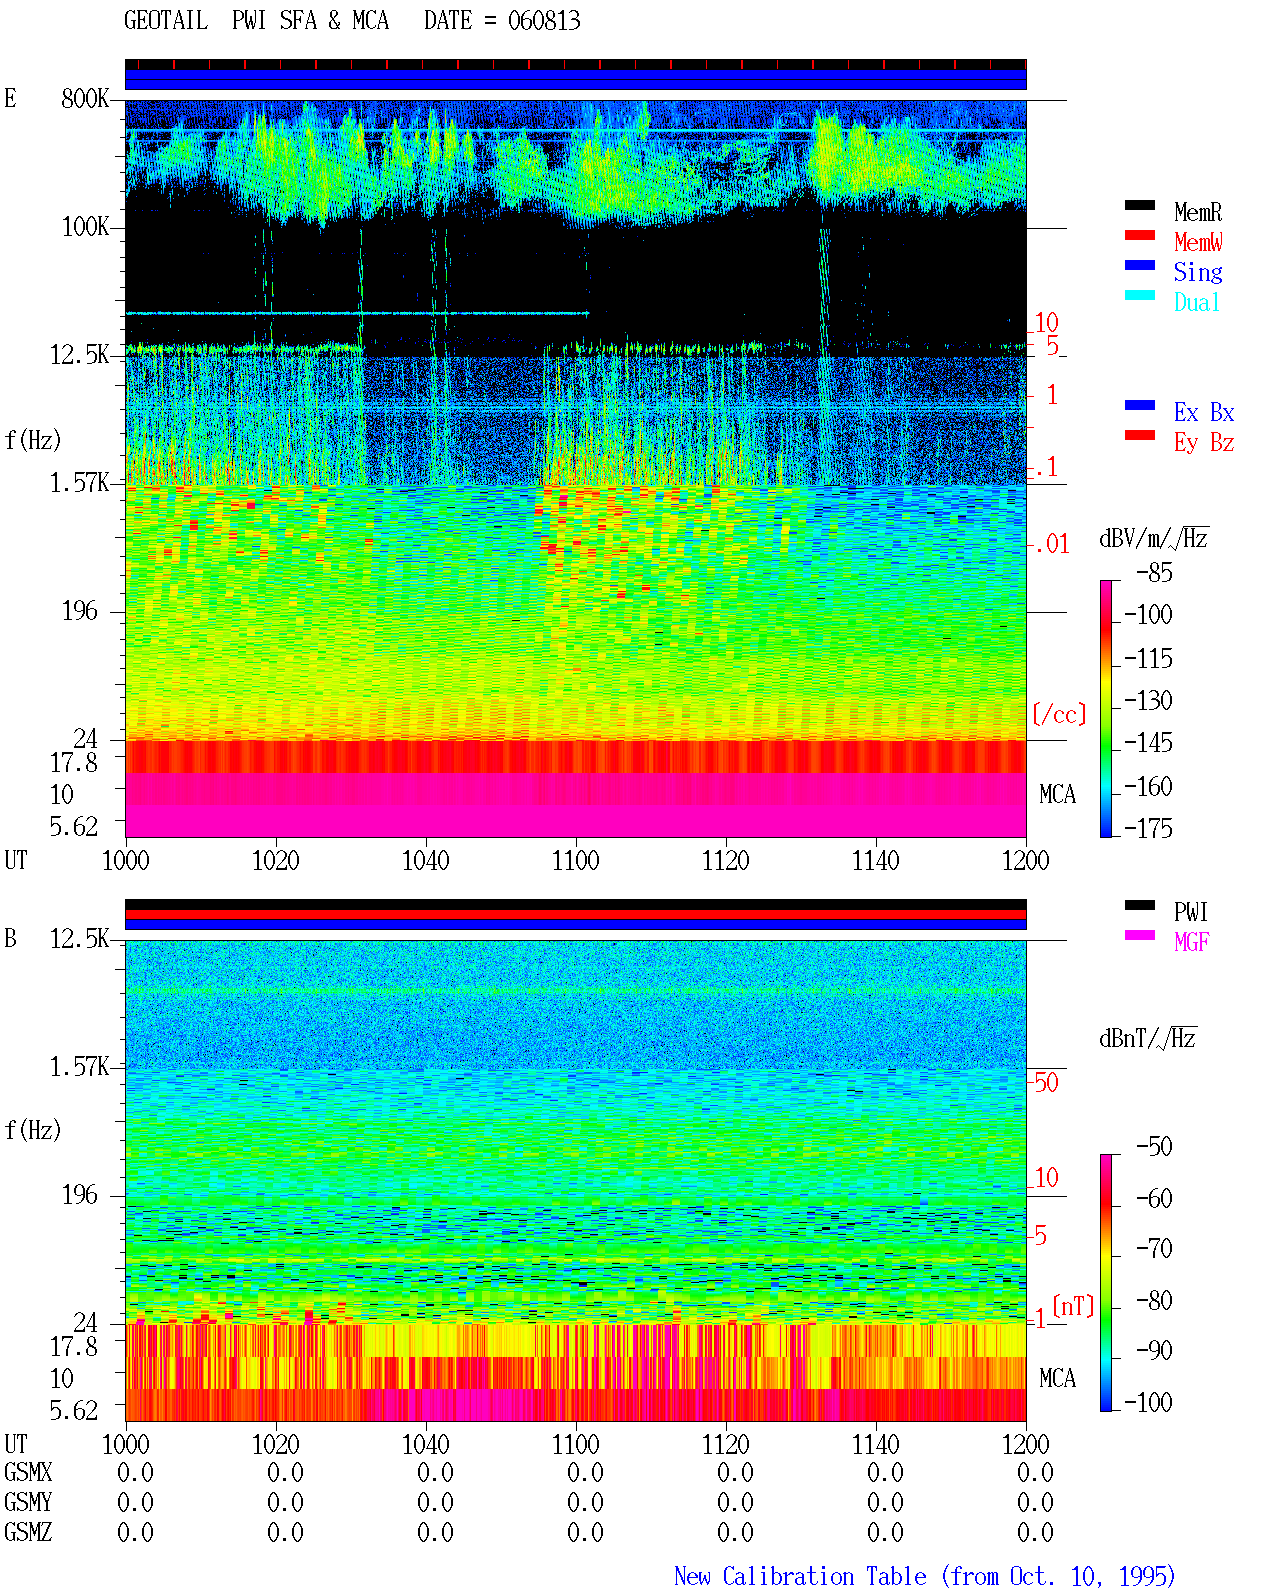
Task: Click the dBV/m electric field color bar
Action: click(1106, 708)
